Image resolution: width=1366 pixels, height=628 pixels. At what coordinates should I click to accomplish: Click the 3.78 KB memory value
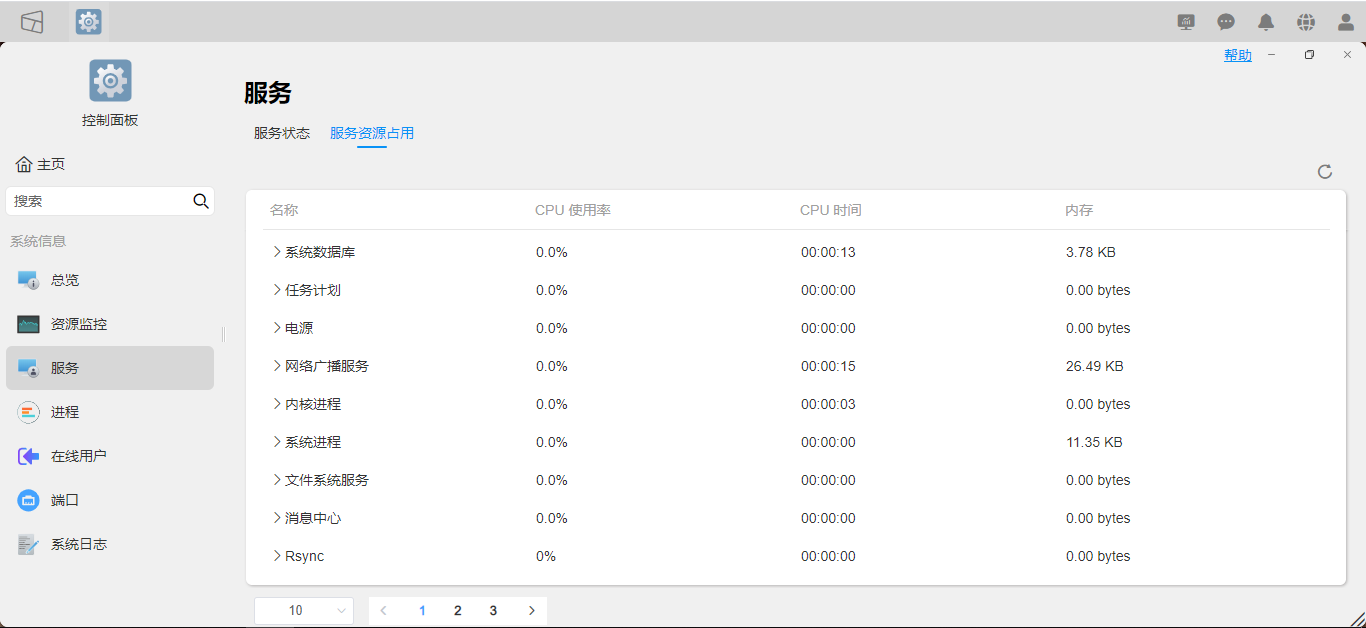pyautogui.click(x=1091, y=252)
